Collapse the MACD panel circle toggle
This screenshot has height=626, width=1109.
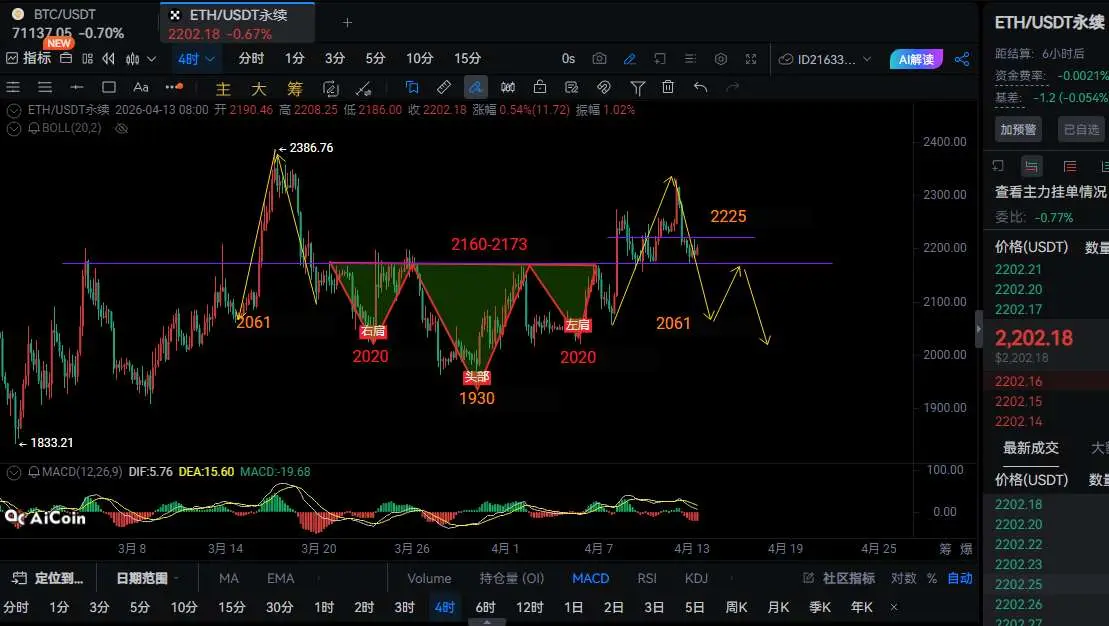[x=13, y=472]
